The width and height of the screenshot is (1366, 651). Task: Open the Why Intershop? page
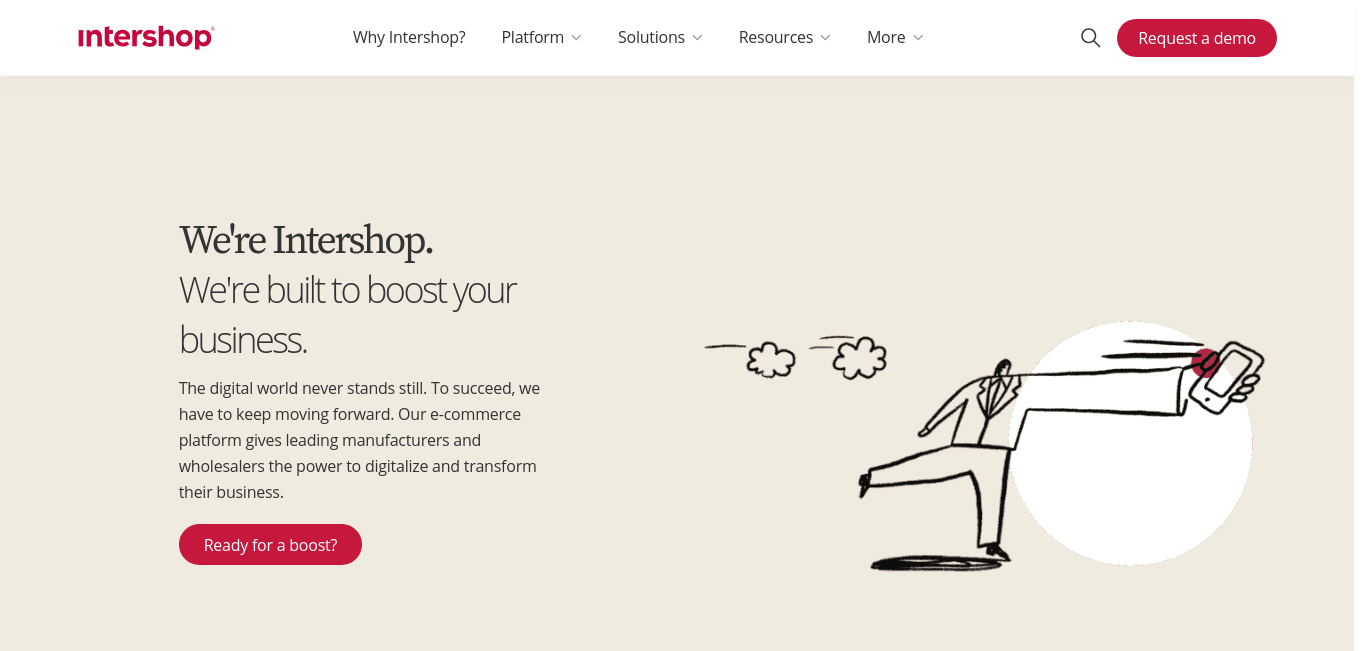tap(409, 37)
